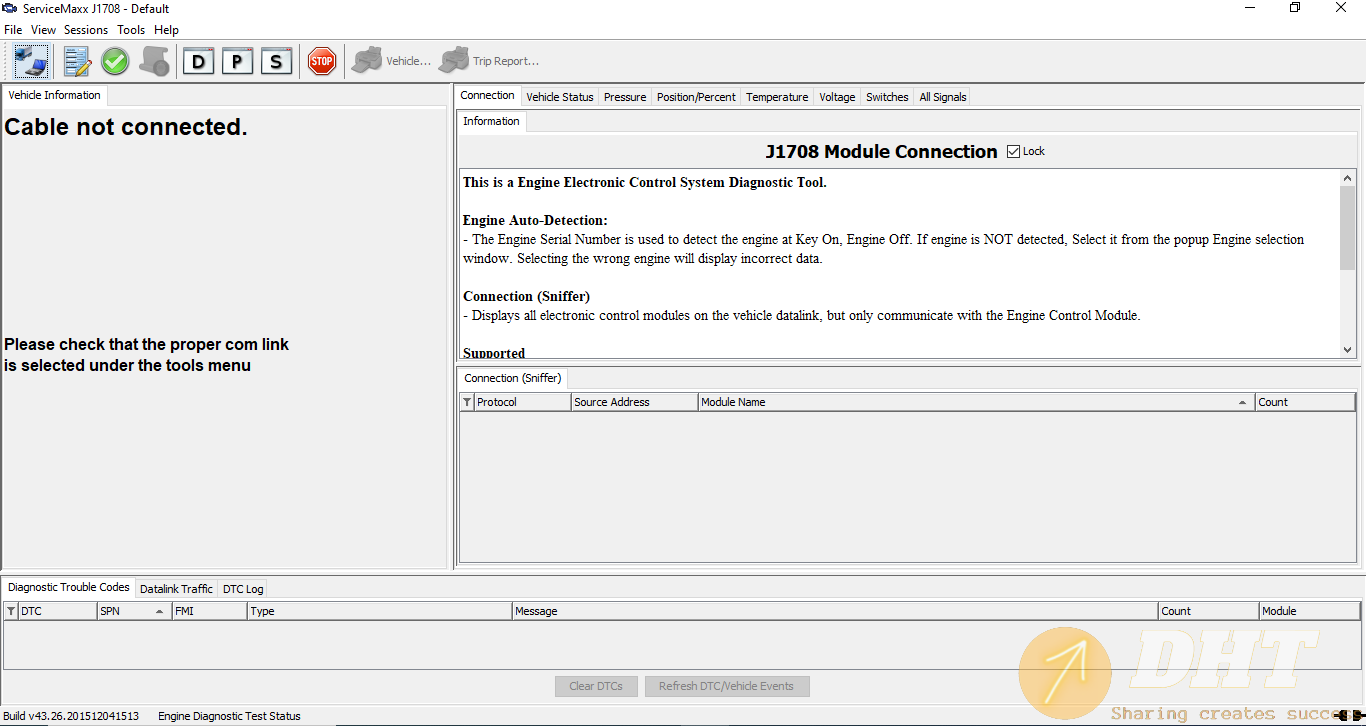Open the View menu
1366x726 pixels.
coord(43,30)
